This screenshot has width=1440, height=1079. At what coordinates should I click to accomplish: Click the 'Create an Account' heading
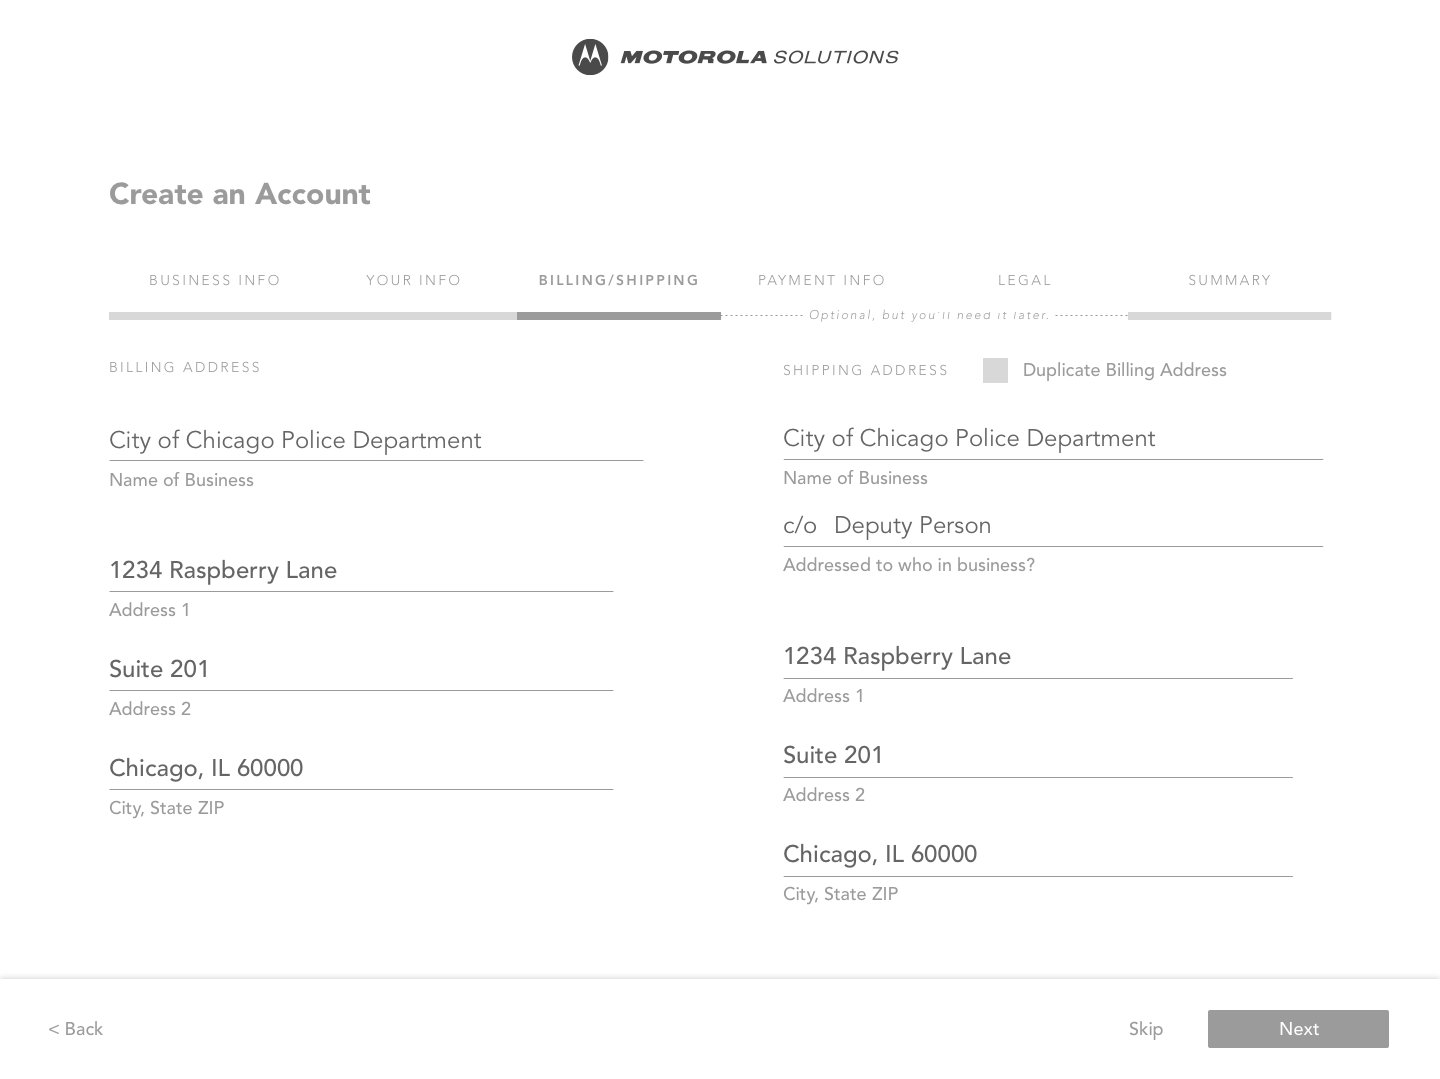point(240,194)
